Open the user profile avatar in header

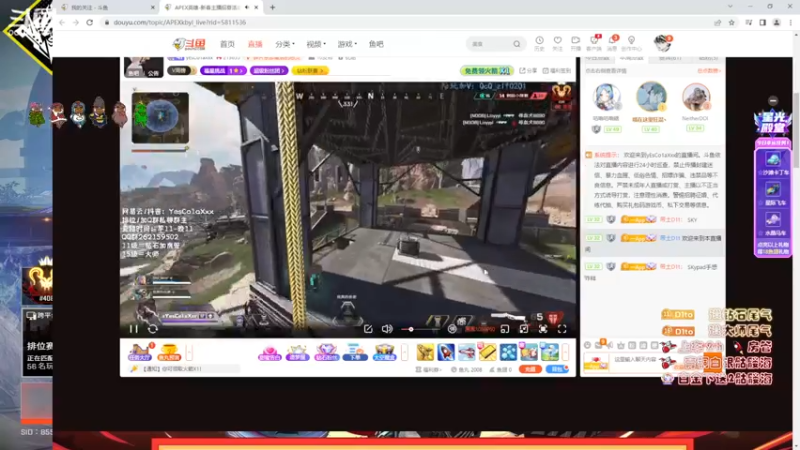[663, 44]
